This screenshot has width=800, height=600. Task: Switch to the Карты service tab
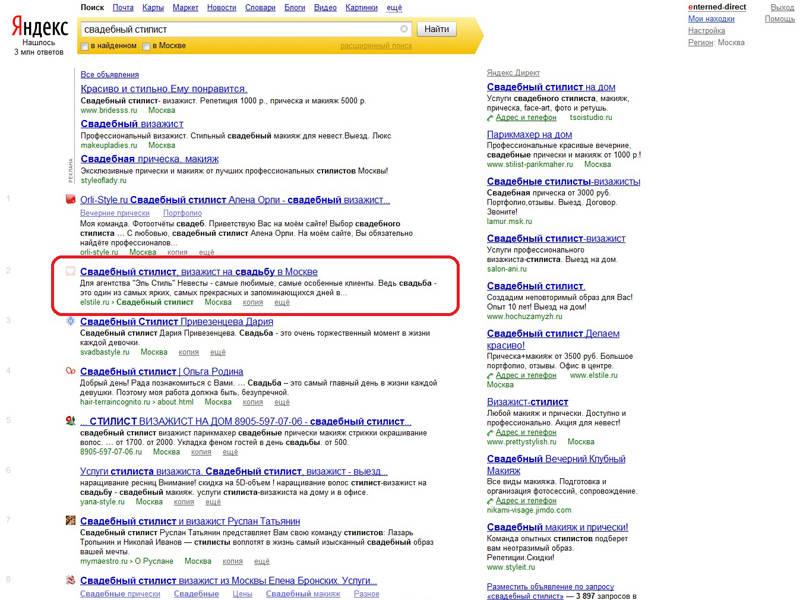[153, 8]
